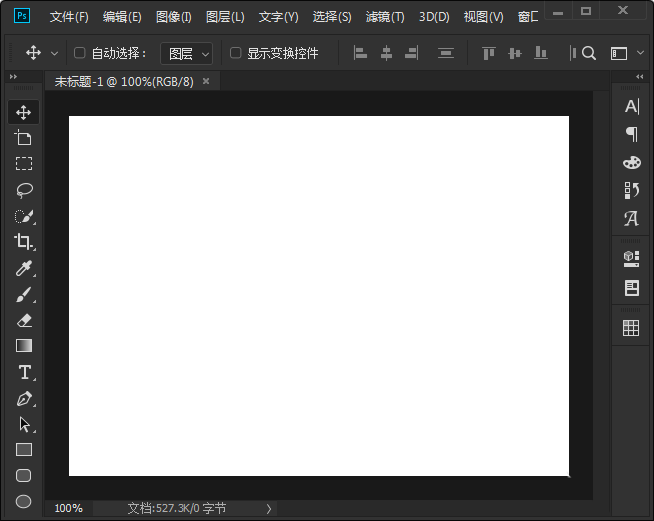Open the 视图(V) menu
Screen dimensions: 654x521
click(x=484, y=17)
